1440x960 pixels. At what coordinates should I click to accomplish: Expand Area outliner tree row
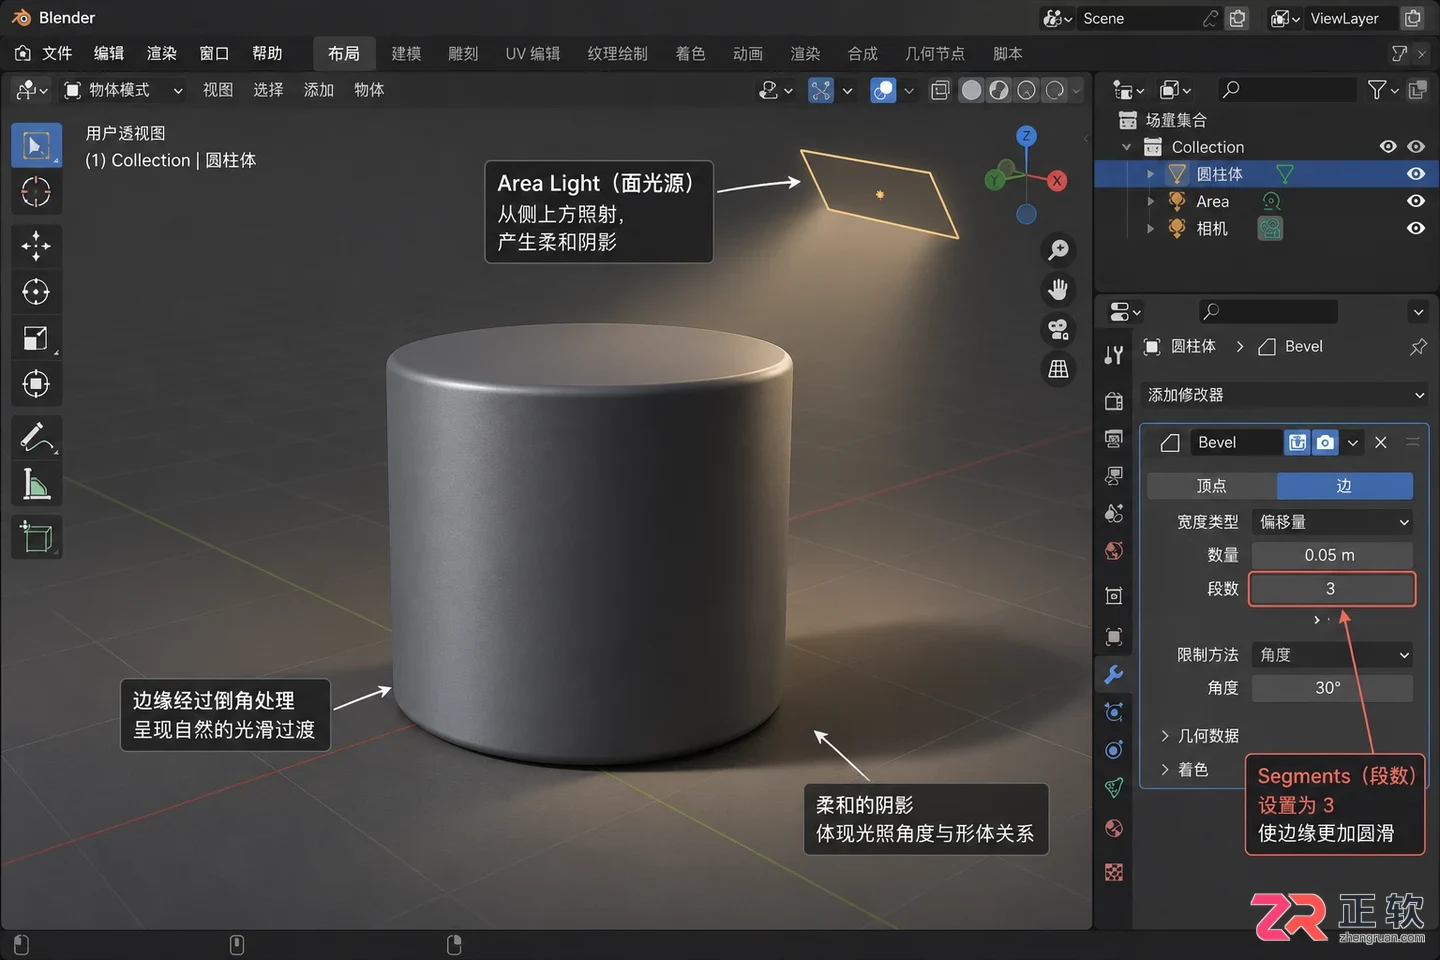(1151, 201)
